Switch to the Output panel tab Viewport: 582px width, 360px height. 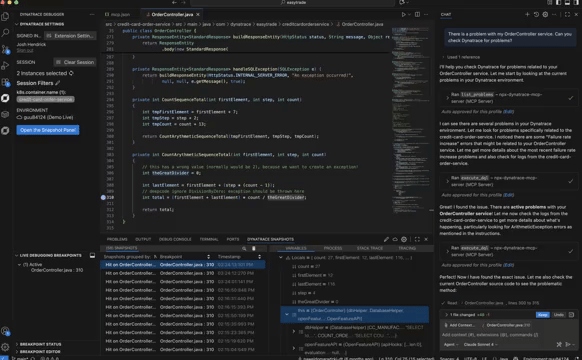[143, 239]
